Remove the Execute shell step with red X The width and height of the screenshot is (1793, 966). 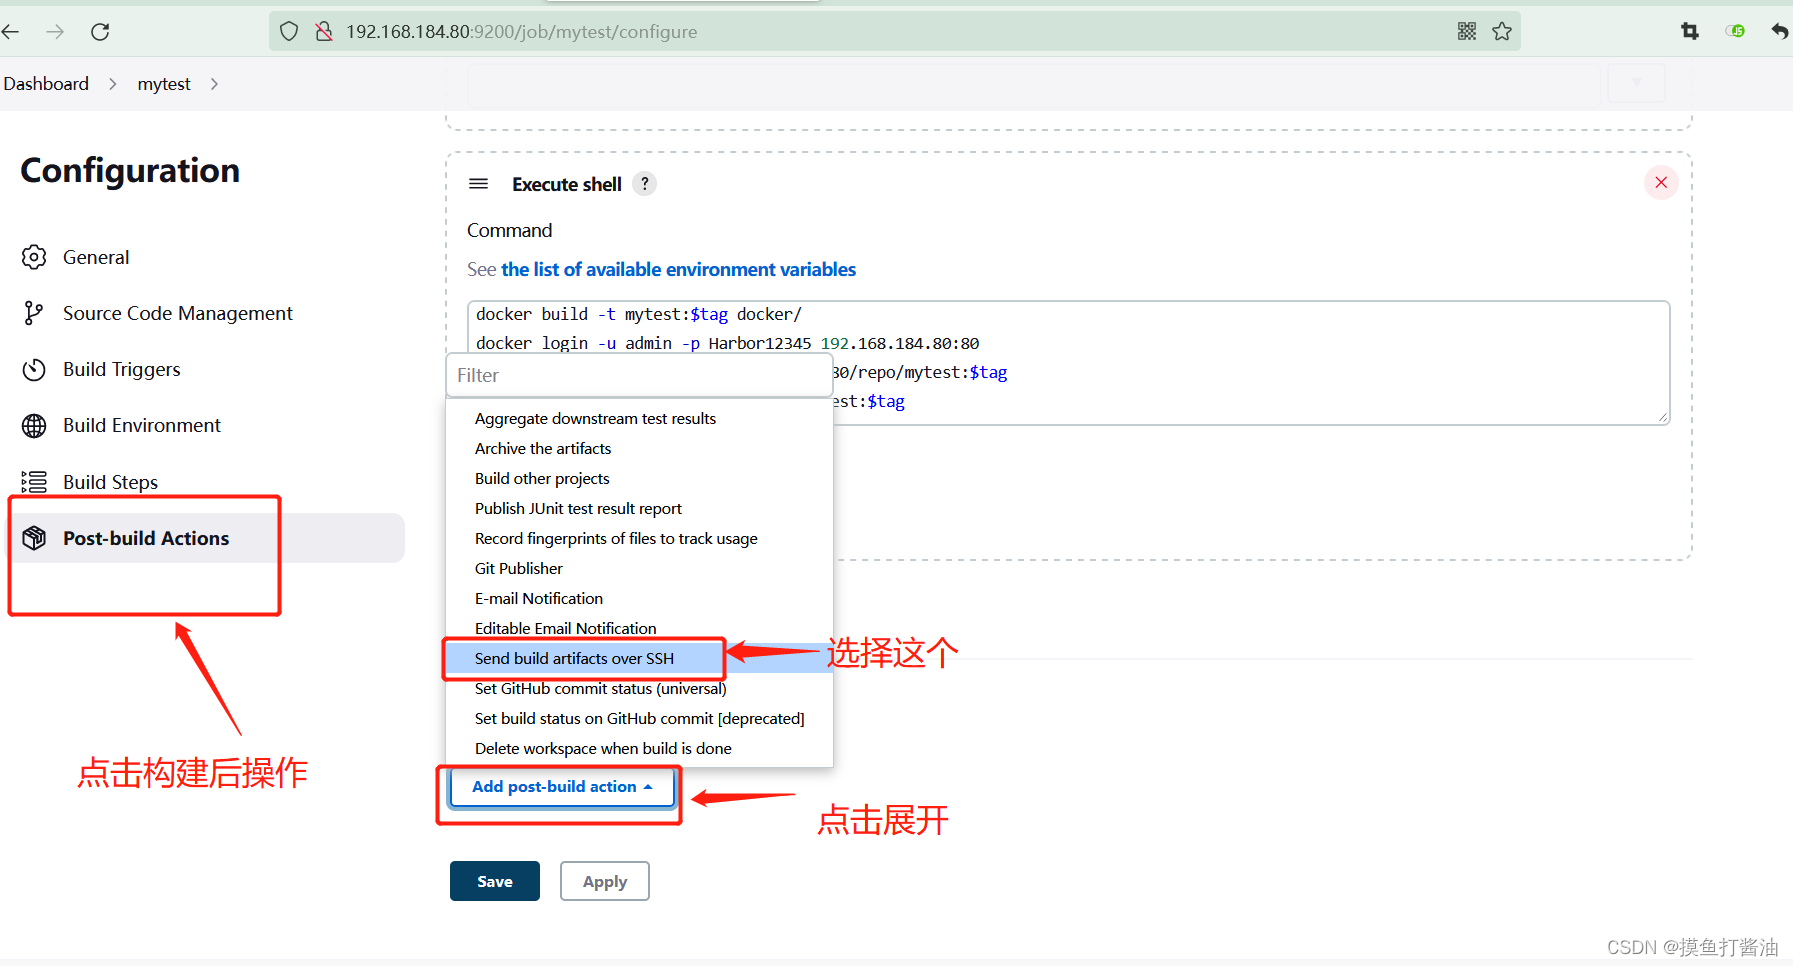(x=1661, y=182)
